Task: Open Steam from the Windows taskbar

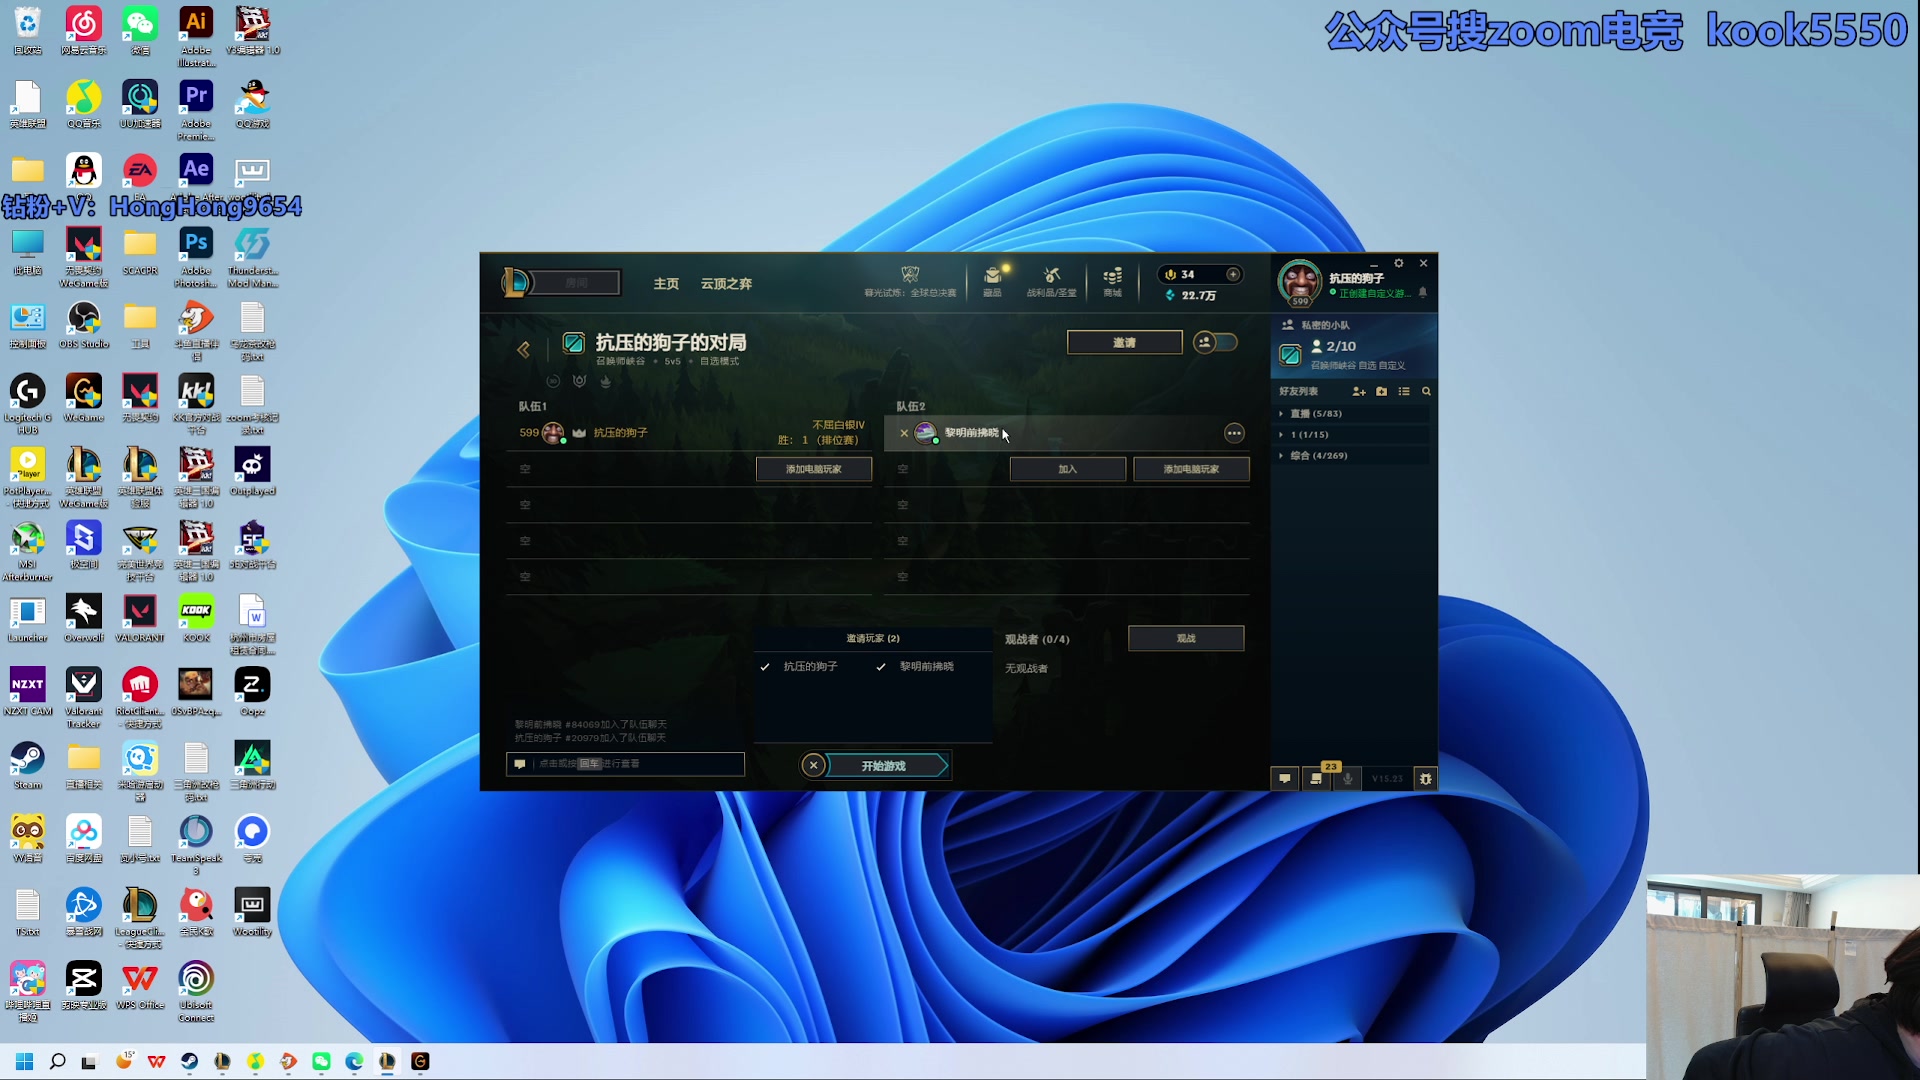Action: pyautogui.click(x=189, y=1061)
